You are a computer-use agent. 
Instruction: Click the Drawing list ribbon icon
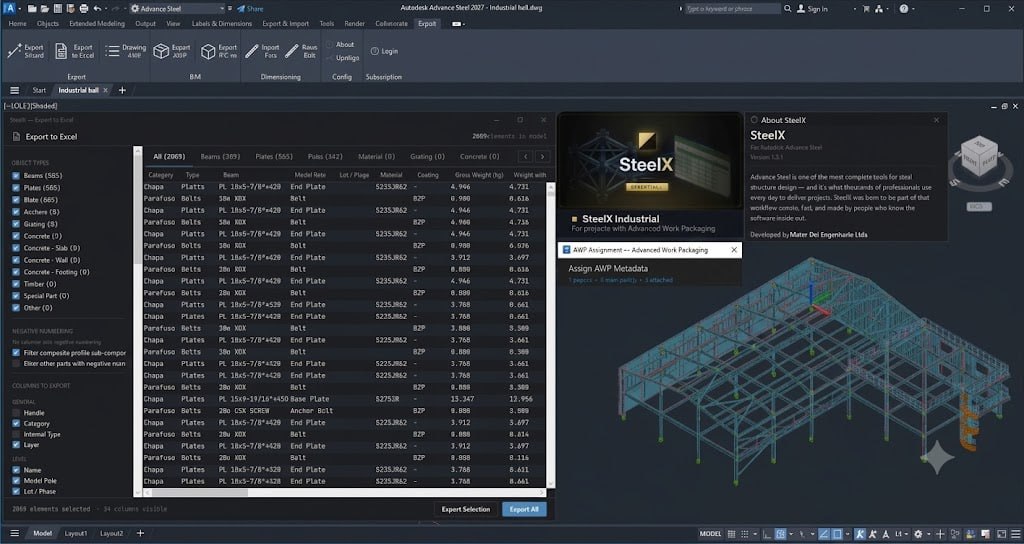pyautogui.click(x=112, y=51)
